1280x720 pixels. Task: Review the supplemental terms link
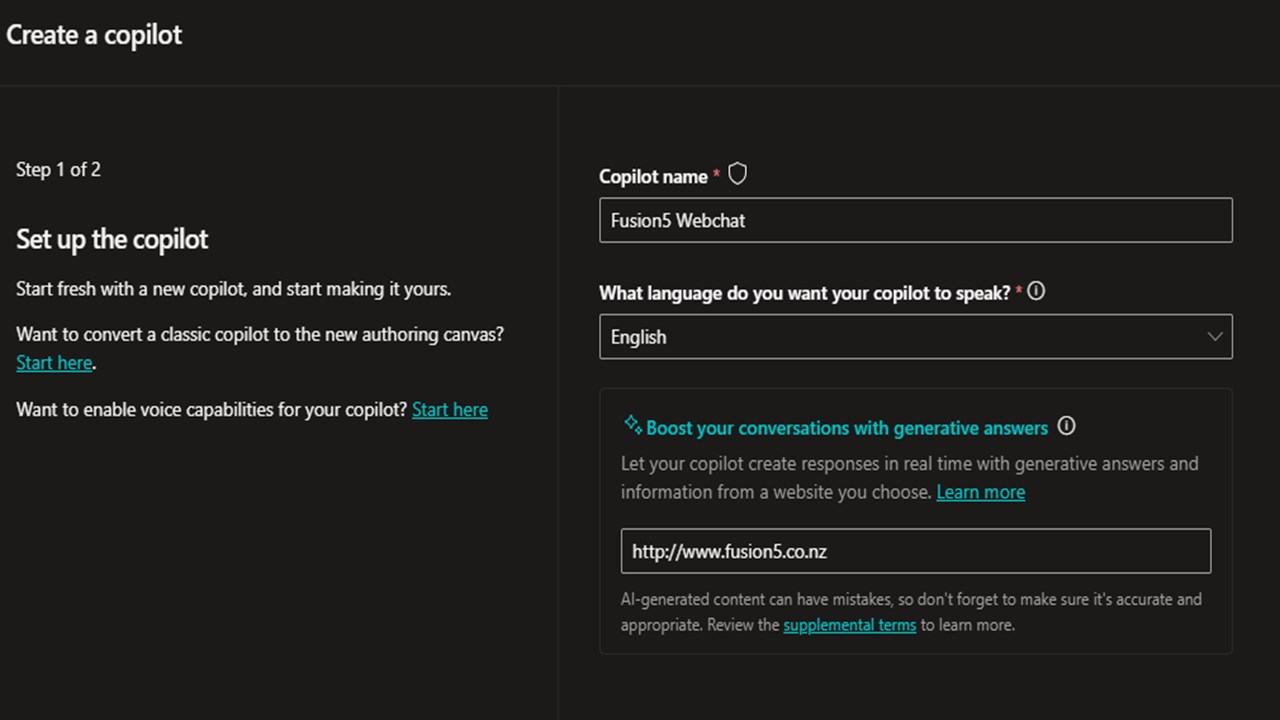tap(849, 625)
